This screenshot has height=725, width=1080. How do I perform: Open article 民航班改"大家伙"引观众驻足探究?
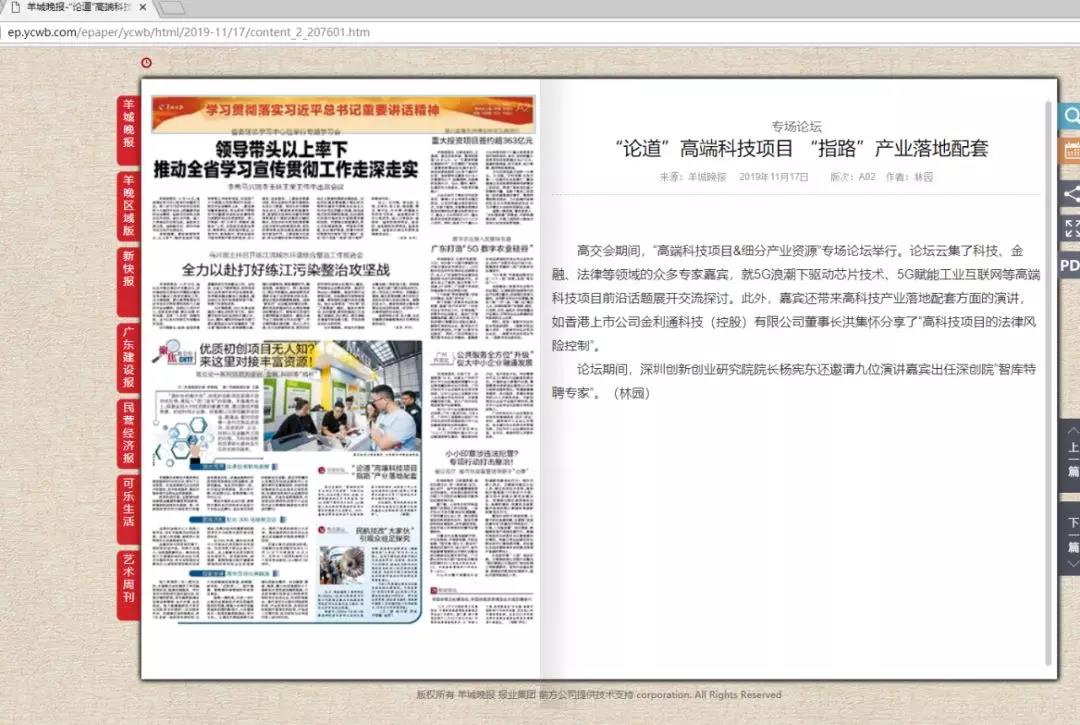click(384, 534)
